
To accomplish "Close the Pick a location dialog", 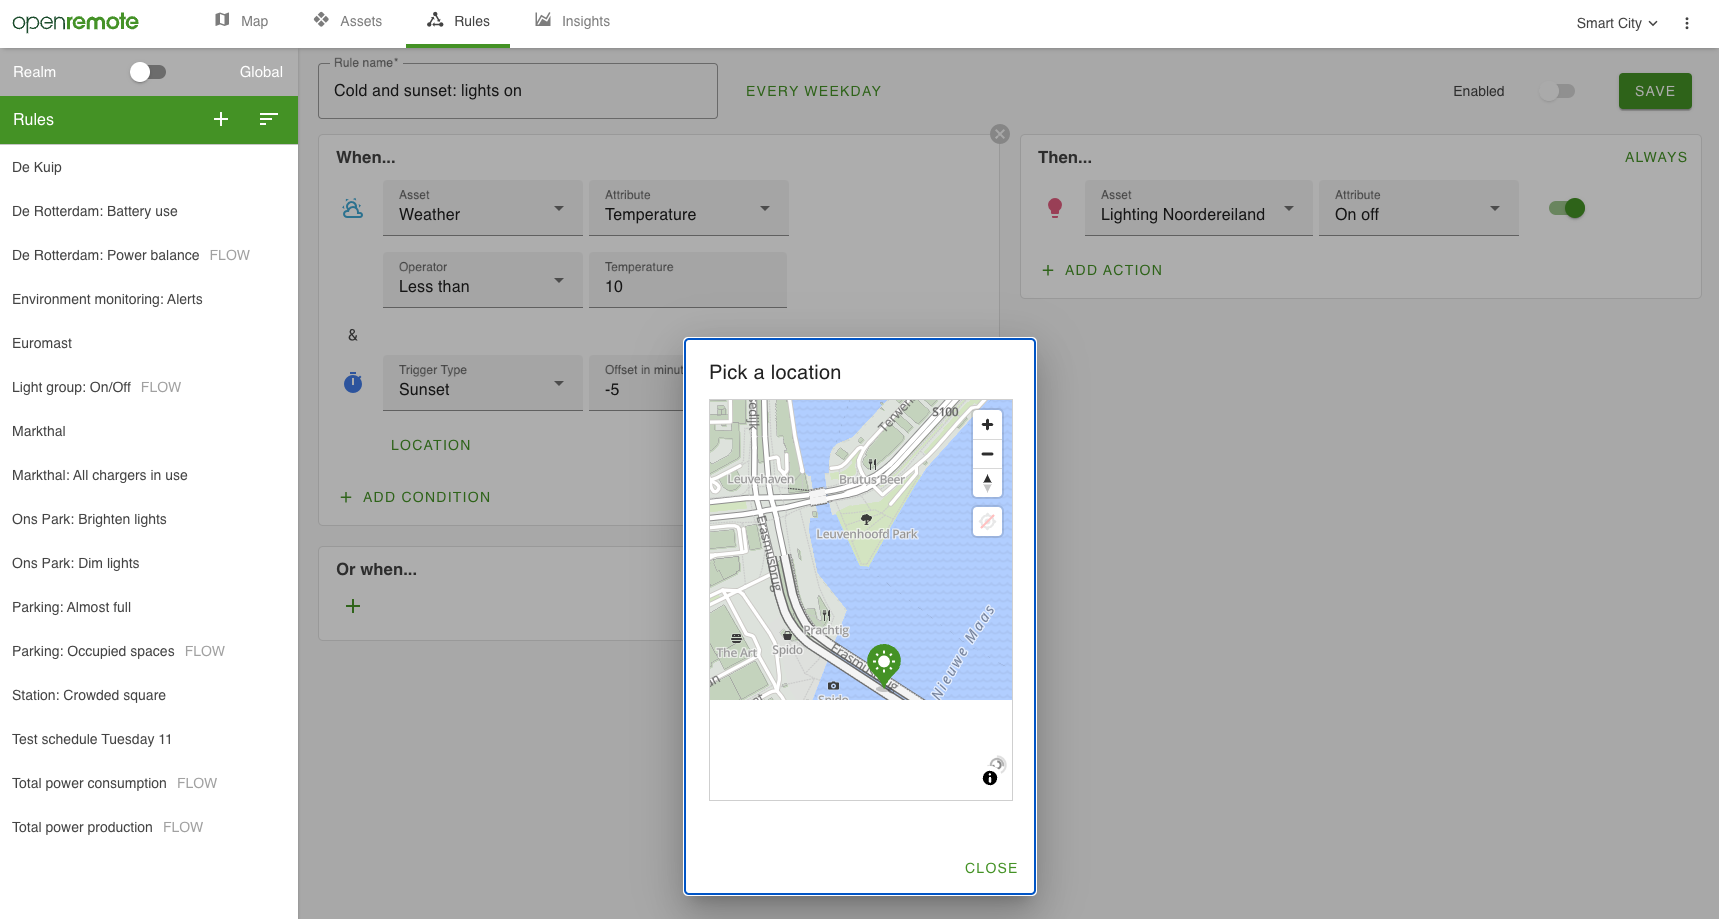I will [990, 868].
